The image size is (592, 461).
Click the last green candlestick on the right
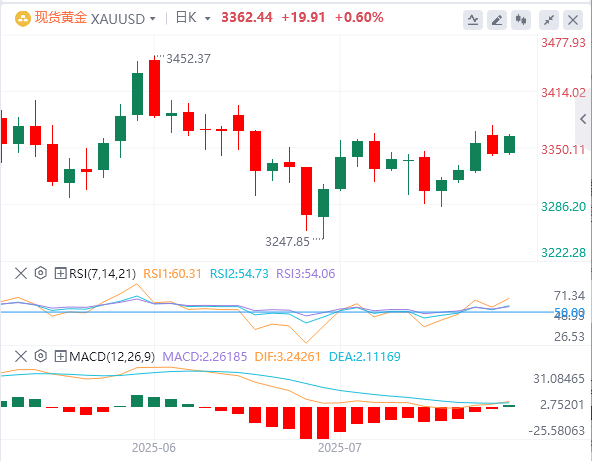510,145
